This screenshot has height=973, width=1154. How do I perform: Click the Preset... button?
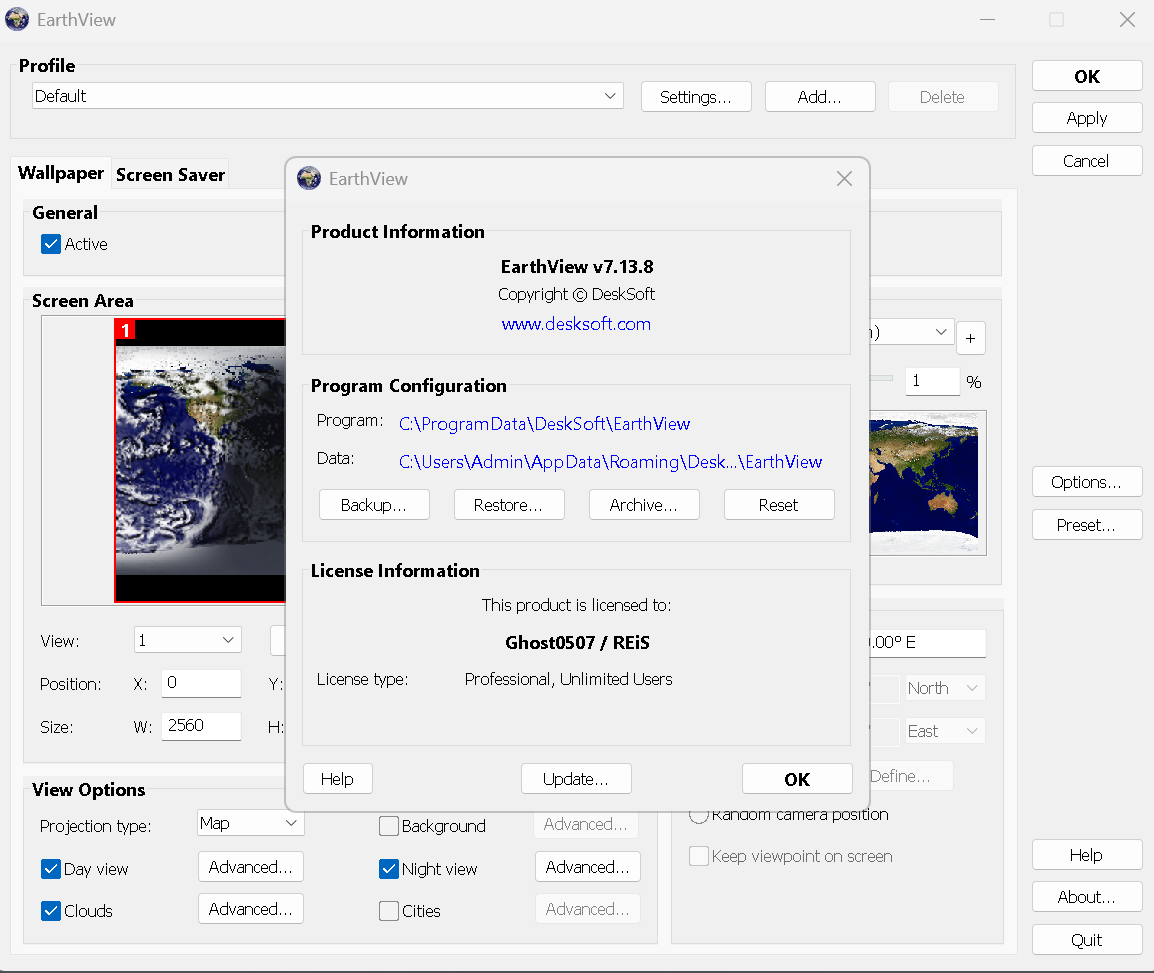pos(1087,525)
